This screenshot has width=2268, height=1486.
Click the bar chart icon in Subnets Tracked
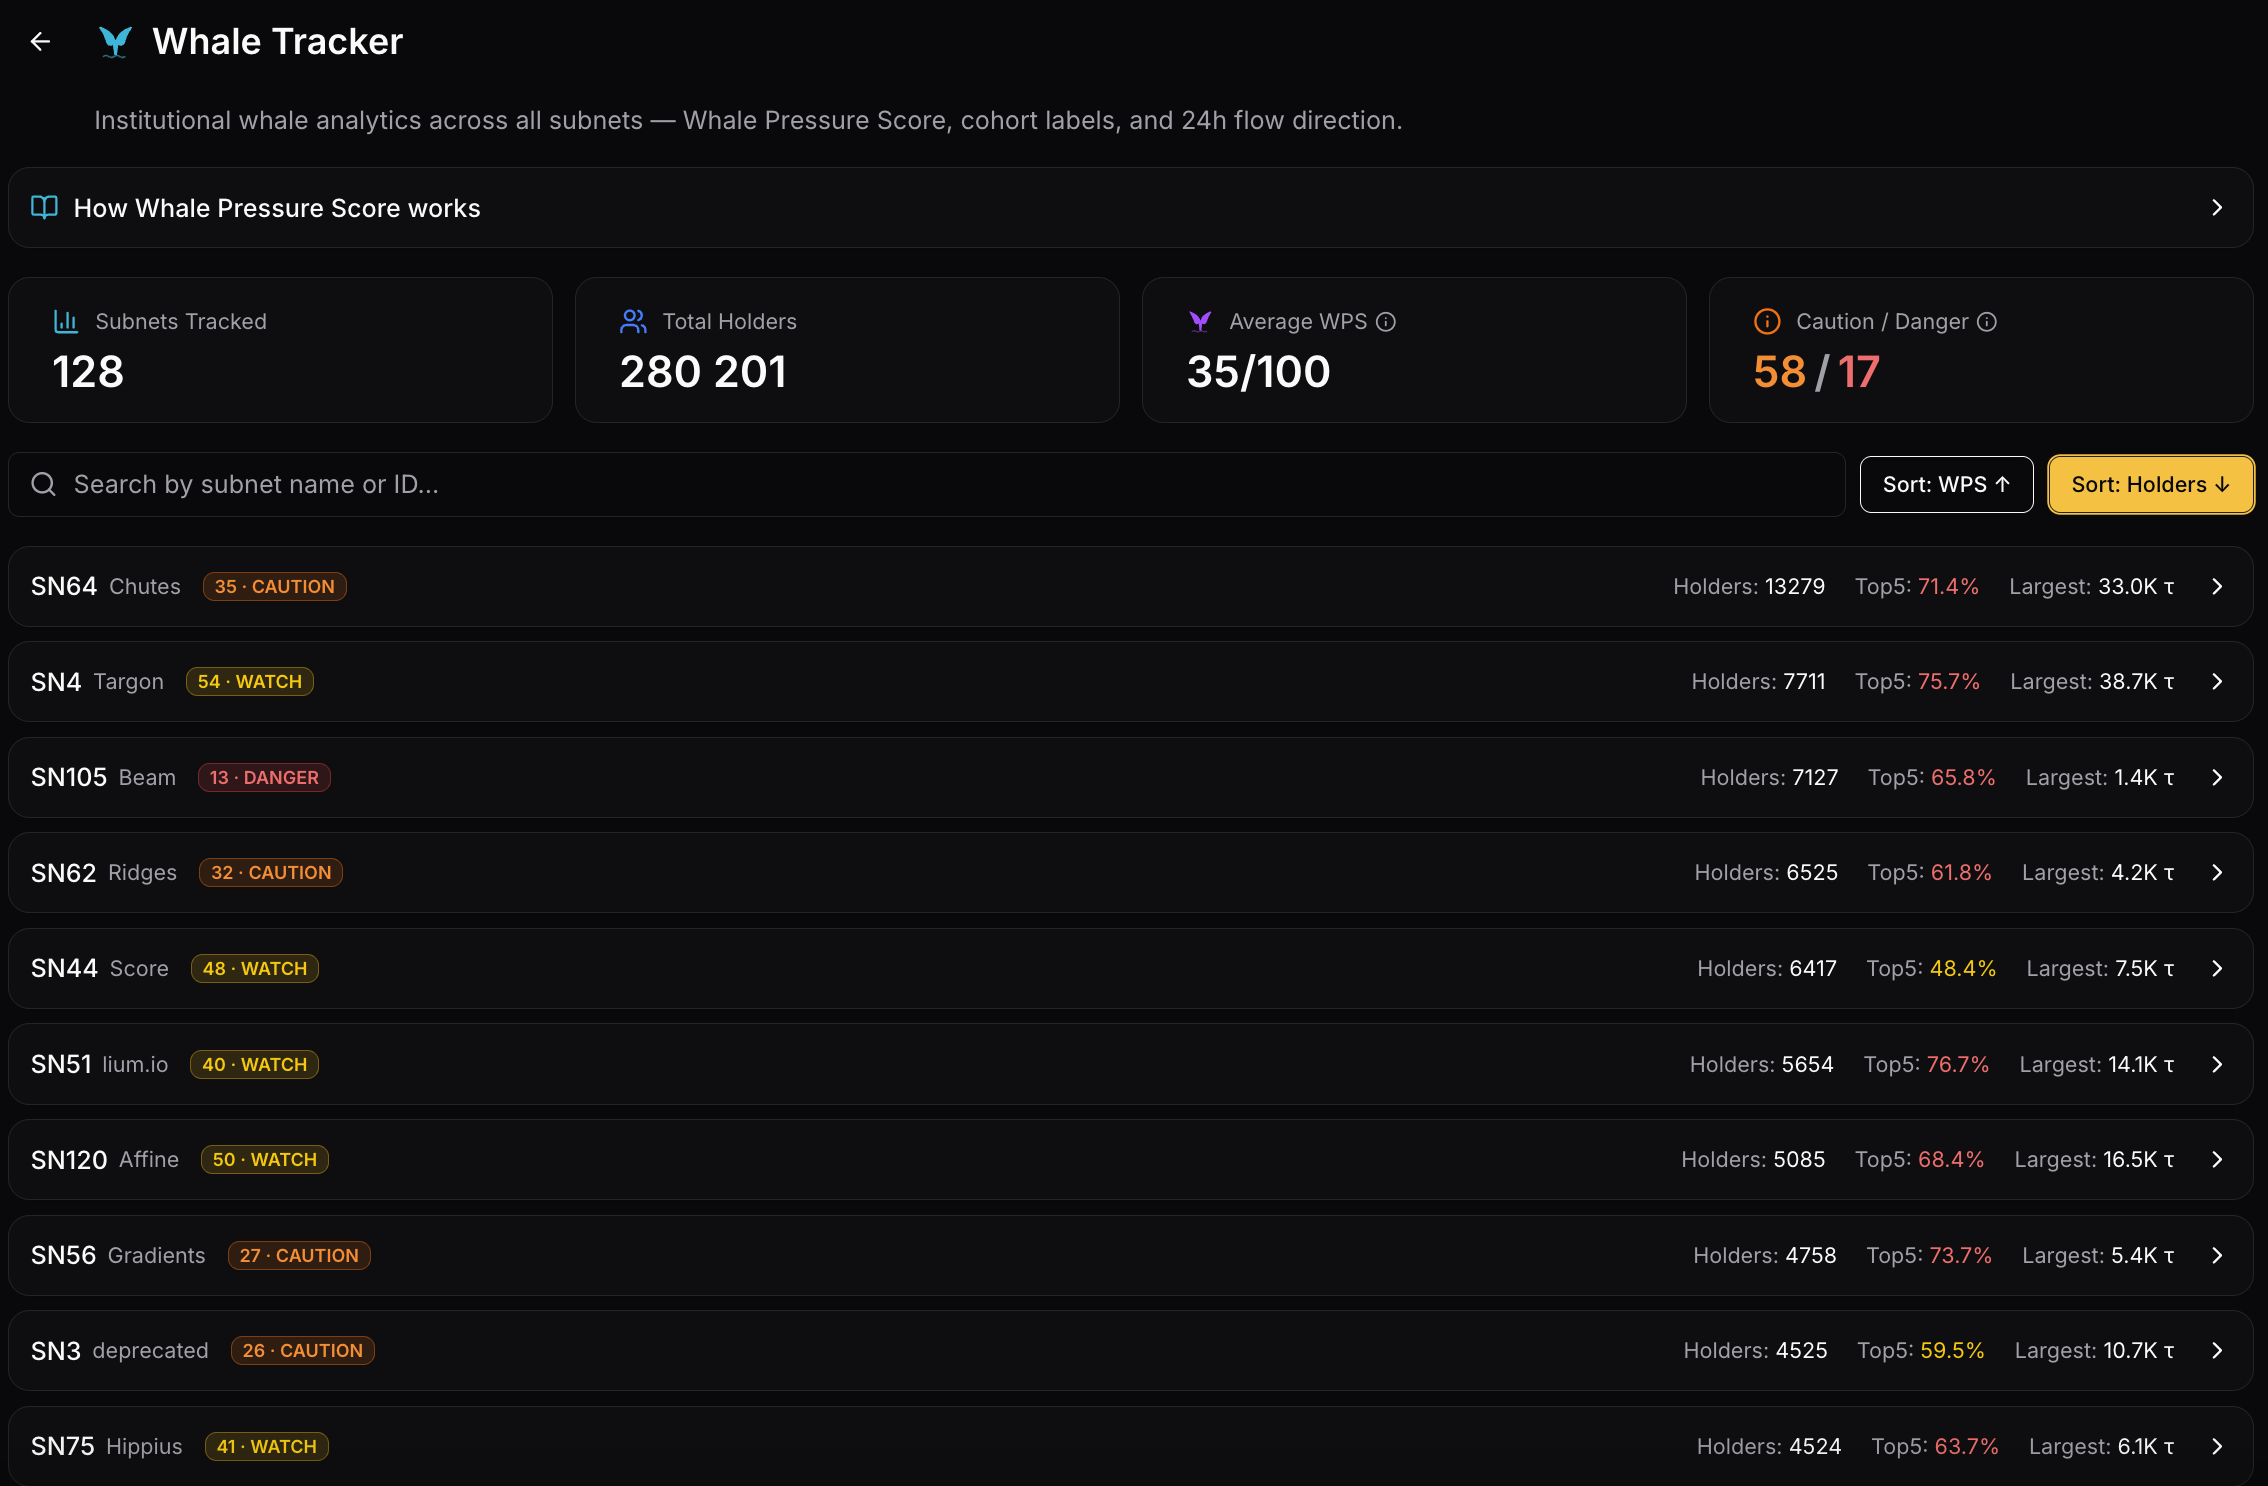66,321
